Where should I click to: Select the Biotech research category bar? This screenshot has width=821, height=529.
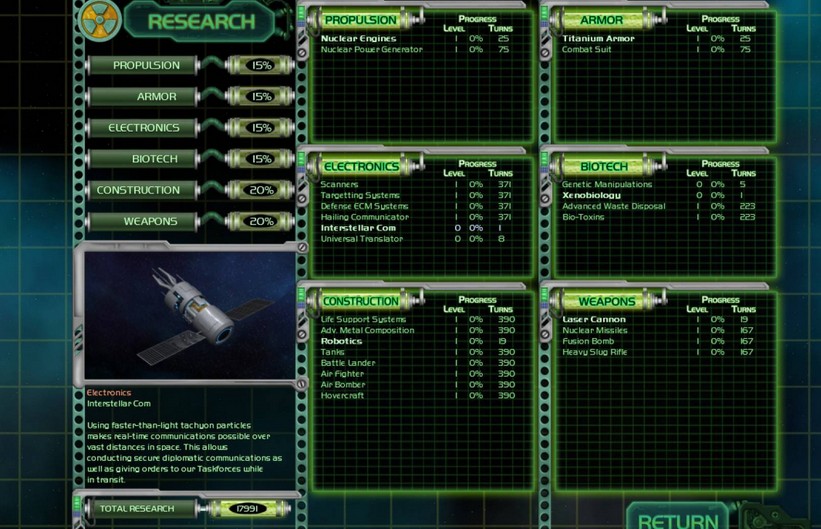pos(143,159)
